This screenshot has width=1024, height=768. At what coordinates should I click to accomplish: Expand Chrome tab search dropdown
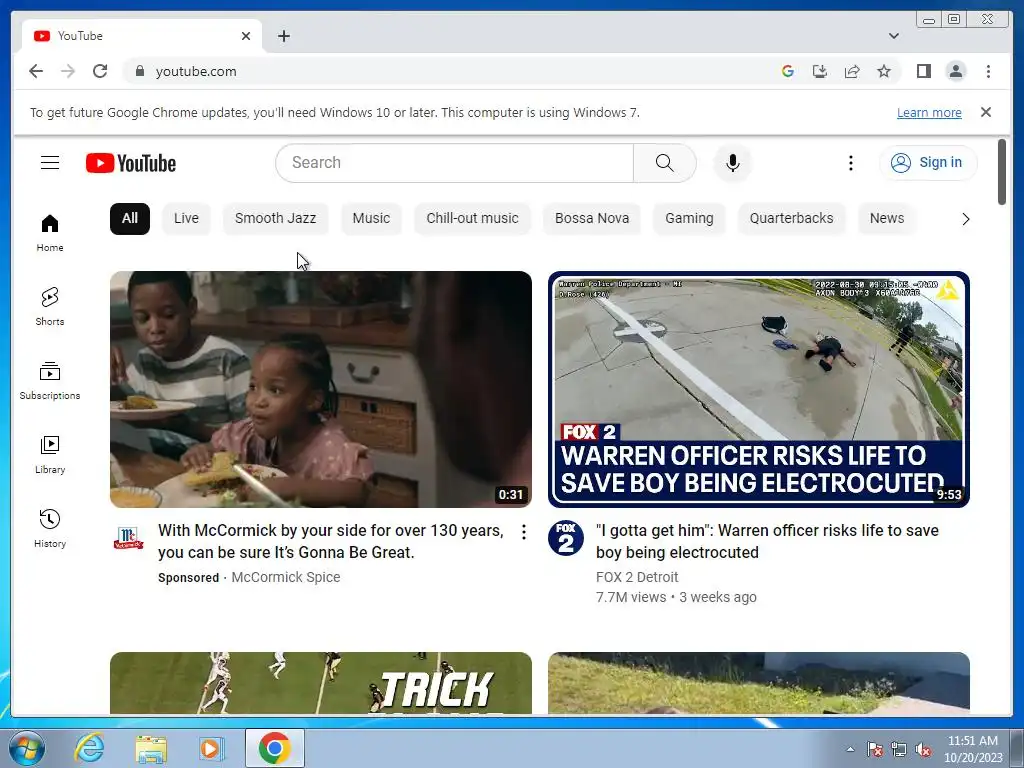click(893, 36)
